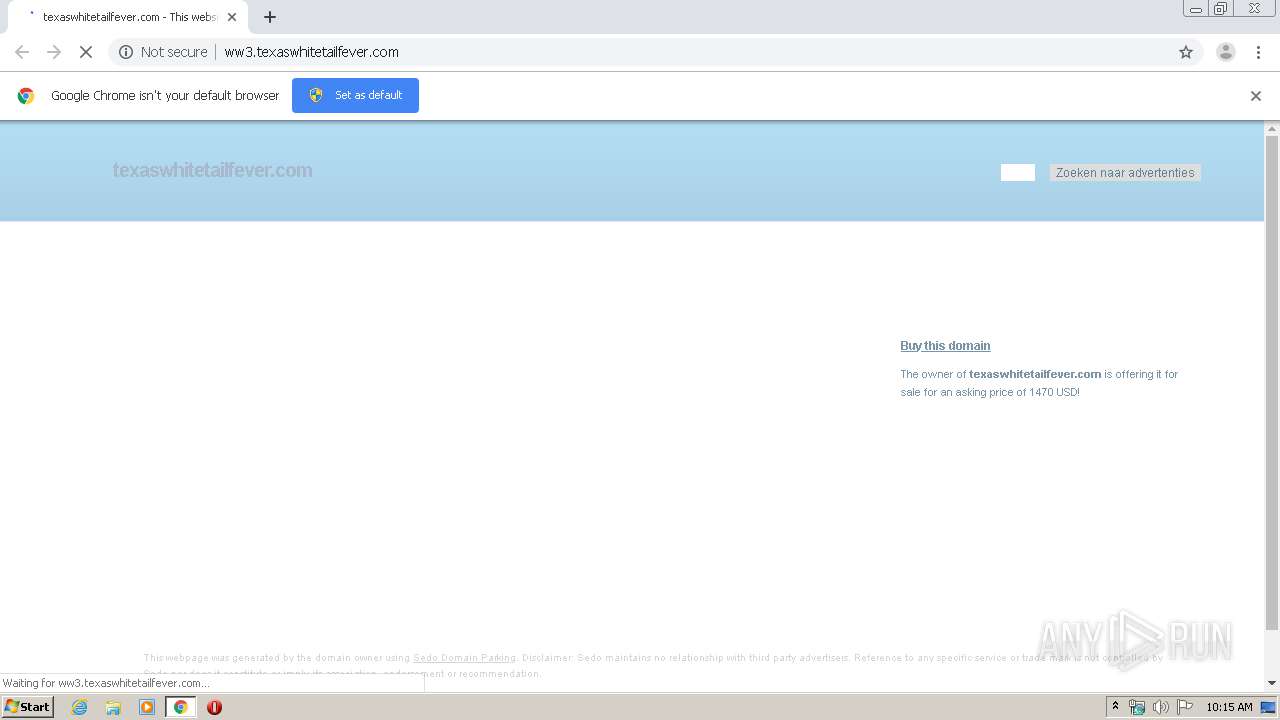Click the search input box on page
This screenshot has height=720, width=1280.
click(1018, 172)
